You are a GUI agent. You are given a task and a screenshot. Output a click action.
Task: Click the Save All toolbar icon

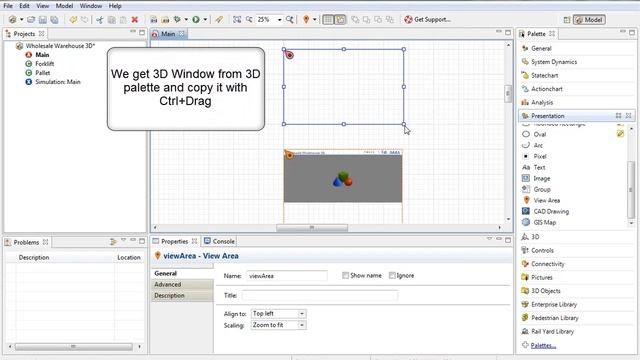(54, 19)
